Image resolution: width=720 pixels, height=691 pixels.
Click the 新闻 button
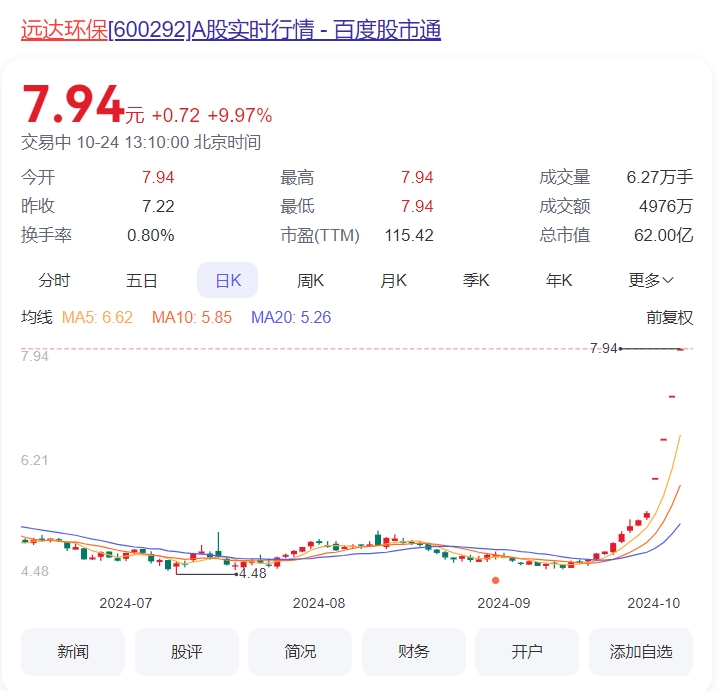[x=73, y=652]
